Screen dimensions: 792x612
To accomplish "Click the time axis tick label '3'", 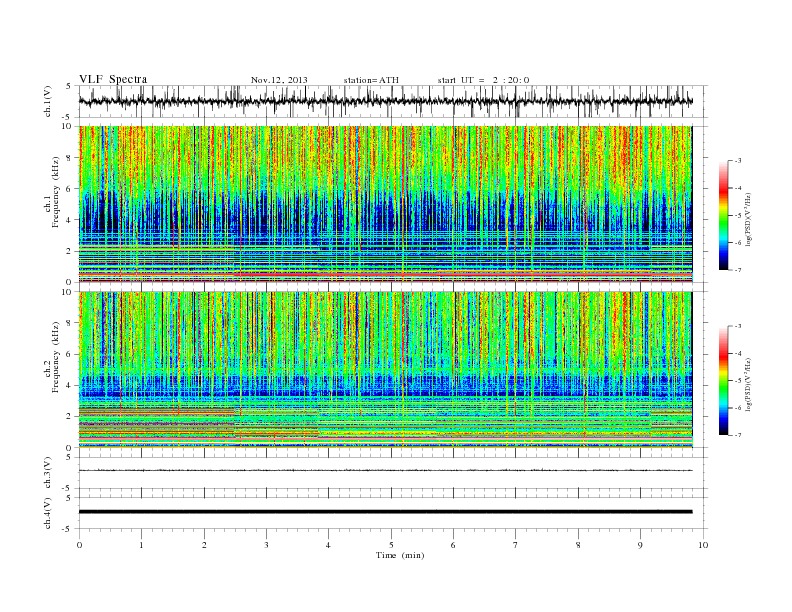I will [x=266, y=545].
